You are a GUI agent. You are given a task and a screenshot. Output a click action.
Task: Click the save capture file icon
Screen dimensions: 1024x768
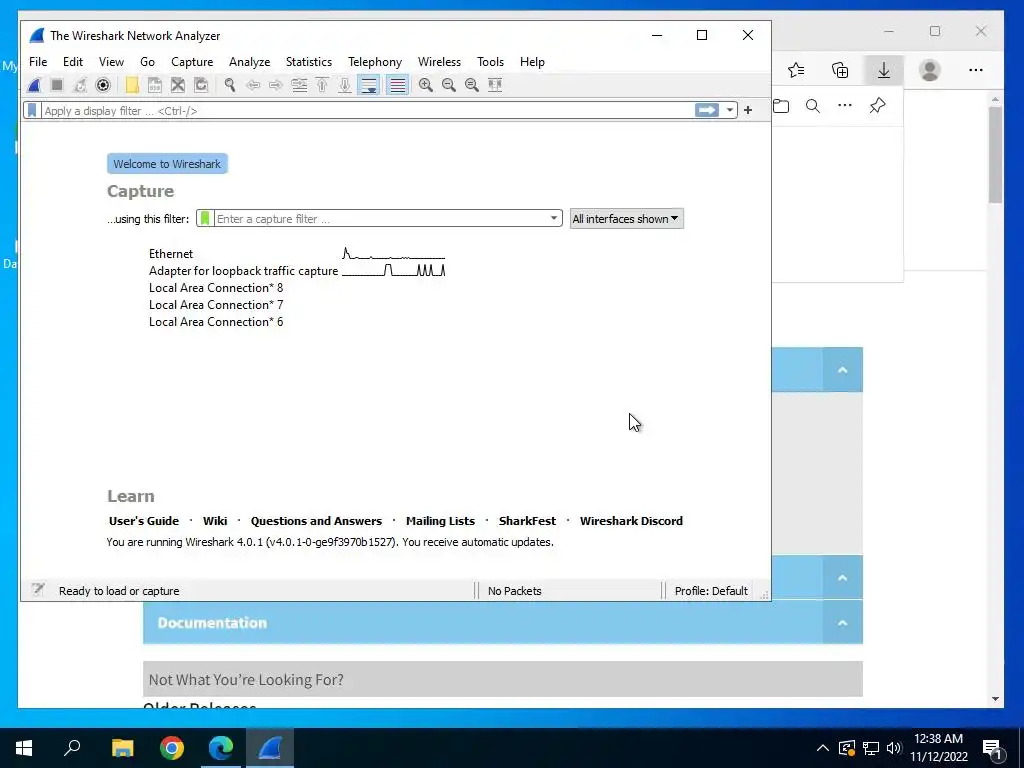coord(155,85)
